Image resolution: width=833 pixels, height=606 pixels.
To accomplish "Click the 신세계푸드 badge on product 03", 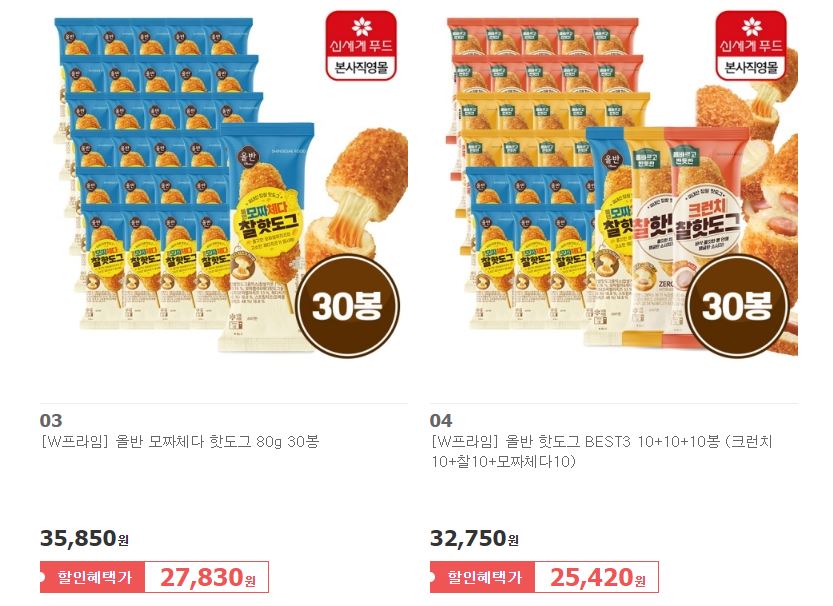I will (361, 45).
